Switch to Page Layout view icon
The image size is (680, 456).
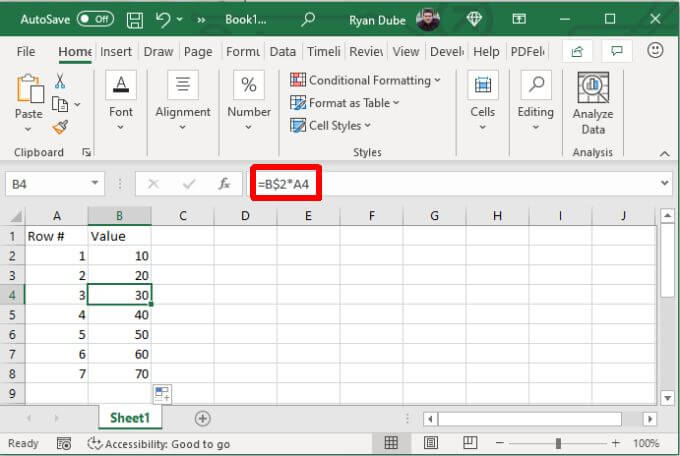coord(431,443)
